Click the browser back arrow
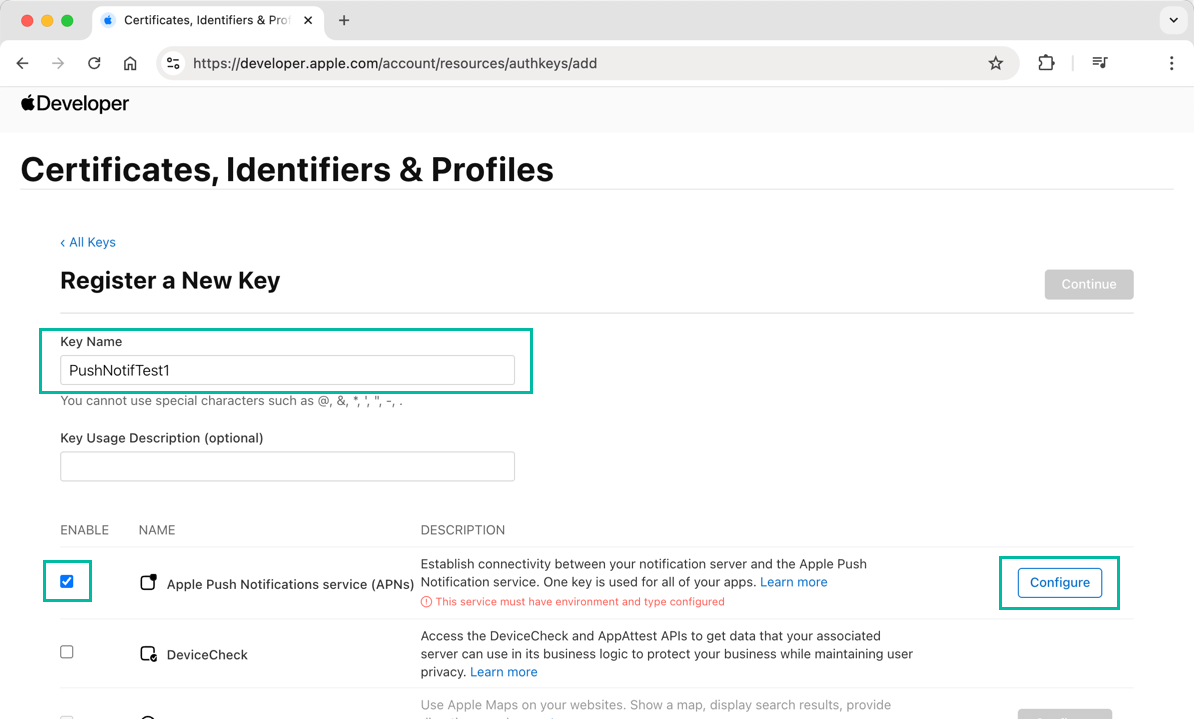 23,63
